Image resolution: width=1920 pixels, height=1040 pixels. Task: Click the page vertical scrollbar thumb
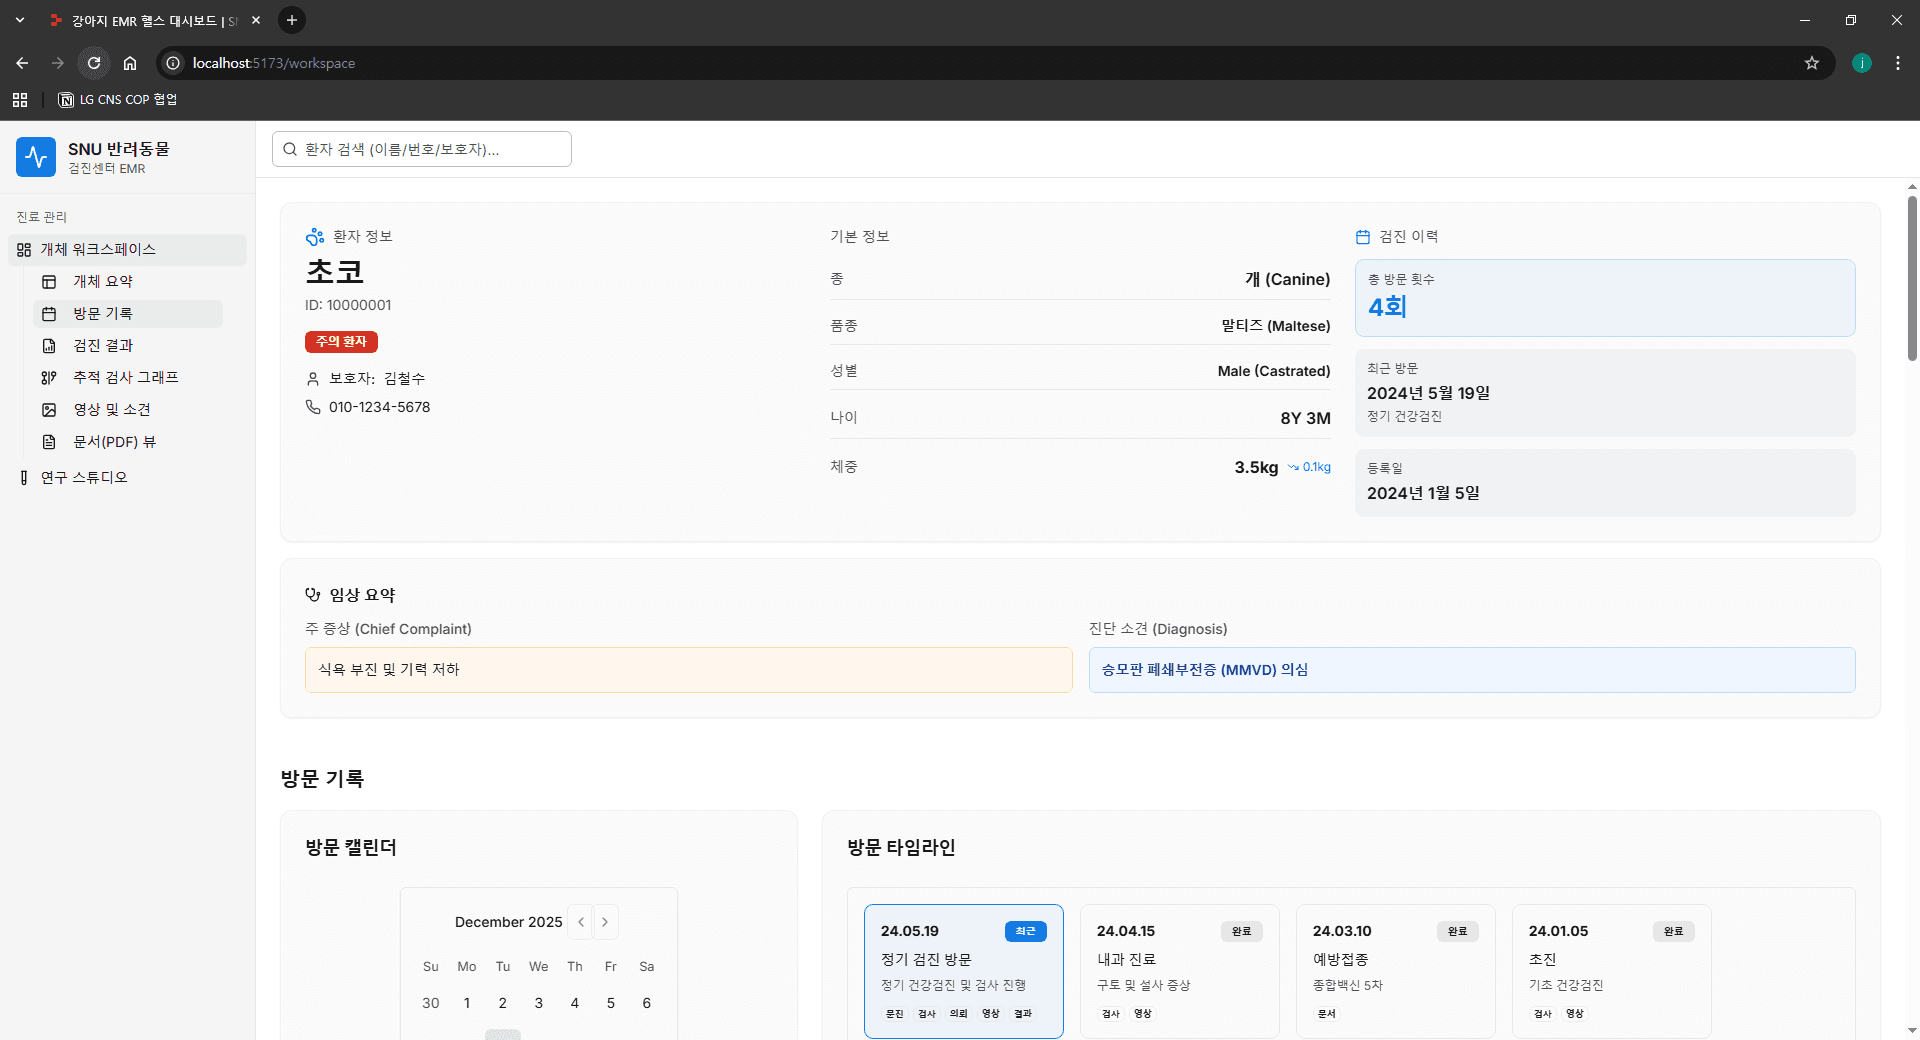coord(1912,278)
